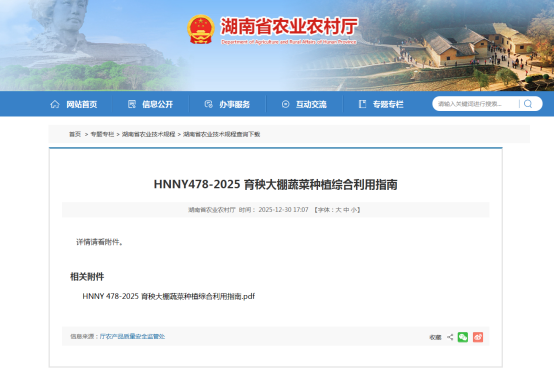This screenshot has width=554, height=371.
Task: Click the share icon next to 收藏
Action: coord(450,337)
